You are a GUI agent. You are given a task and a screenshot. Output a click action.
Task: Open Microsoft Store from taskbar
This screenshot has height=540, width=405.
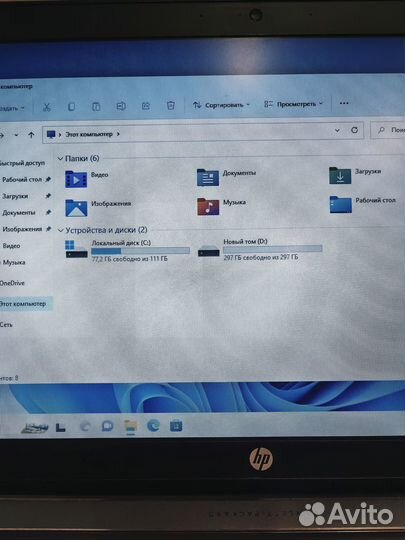(x=176, y=426)
